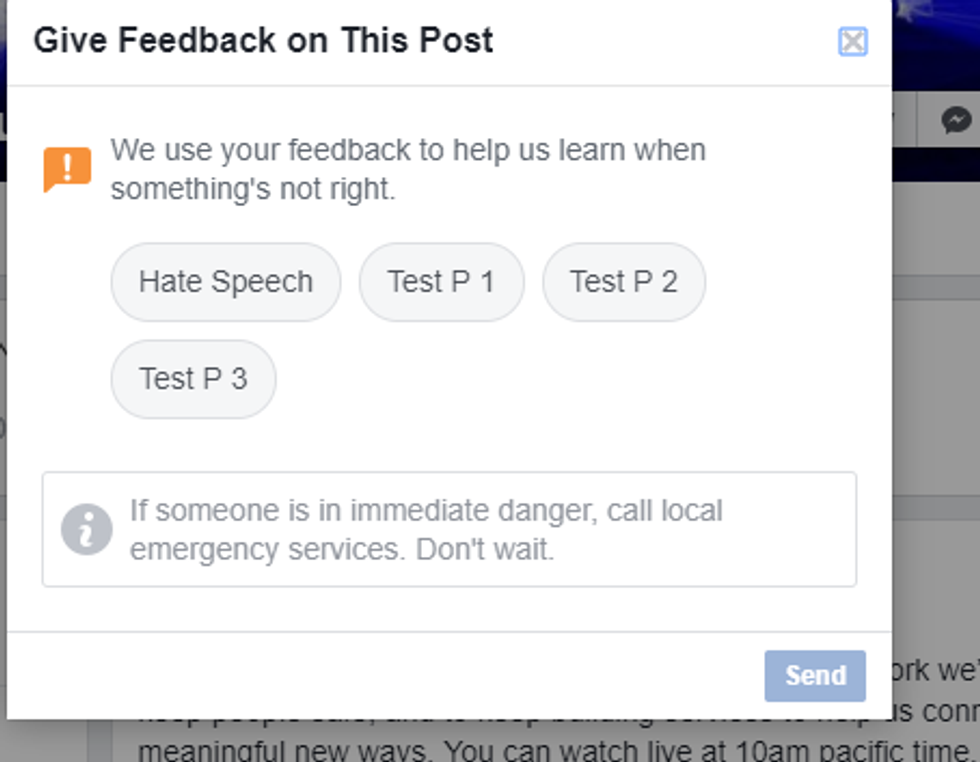Pick the Test P 3 option
This screenshot has height=762, width=980.
pos(193,379)
